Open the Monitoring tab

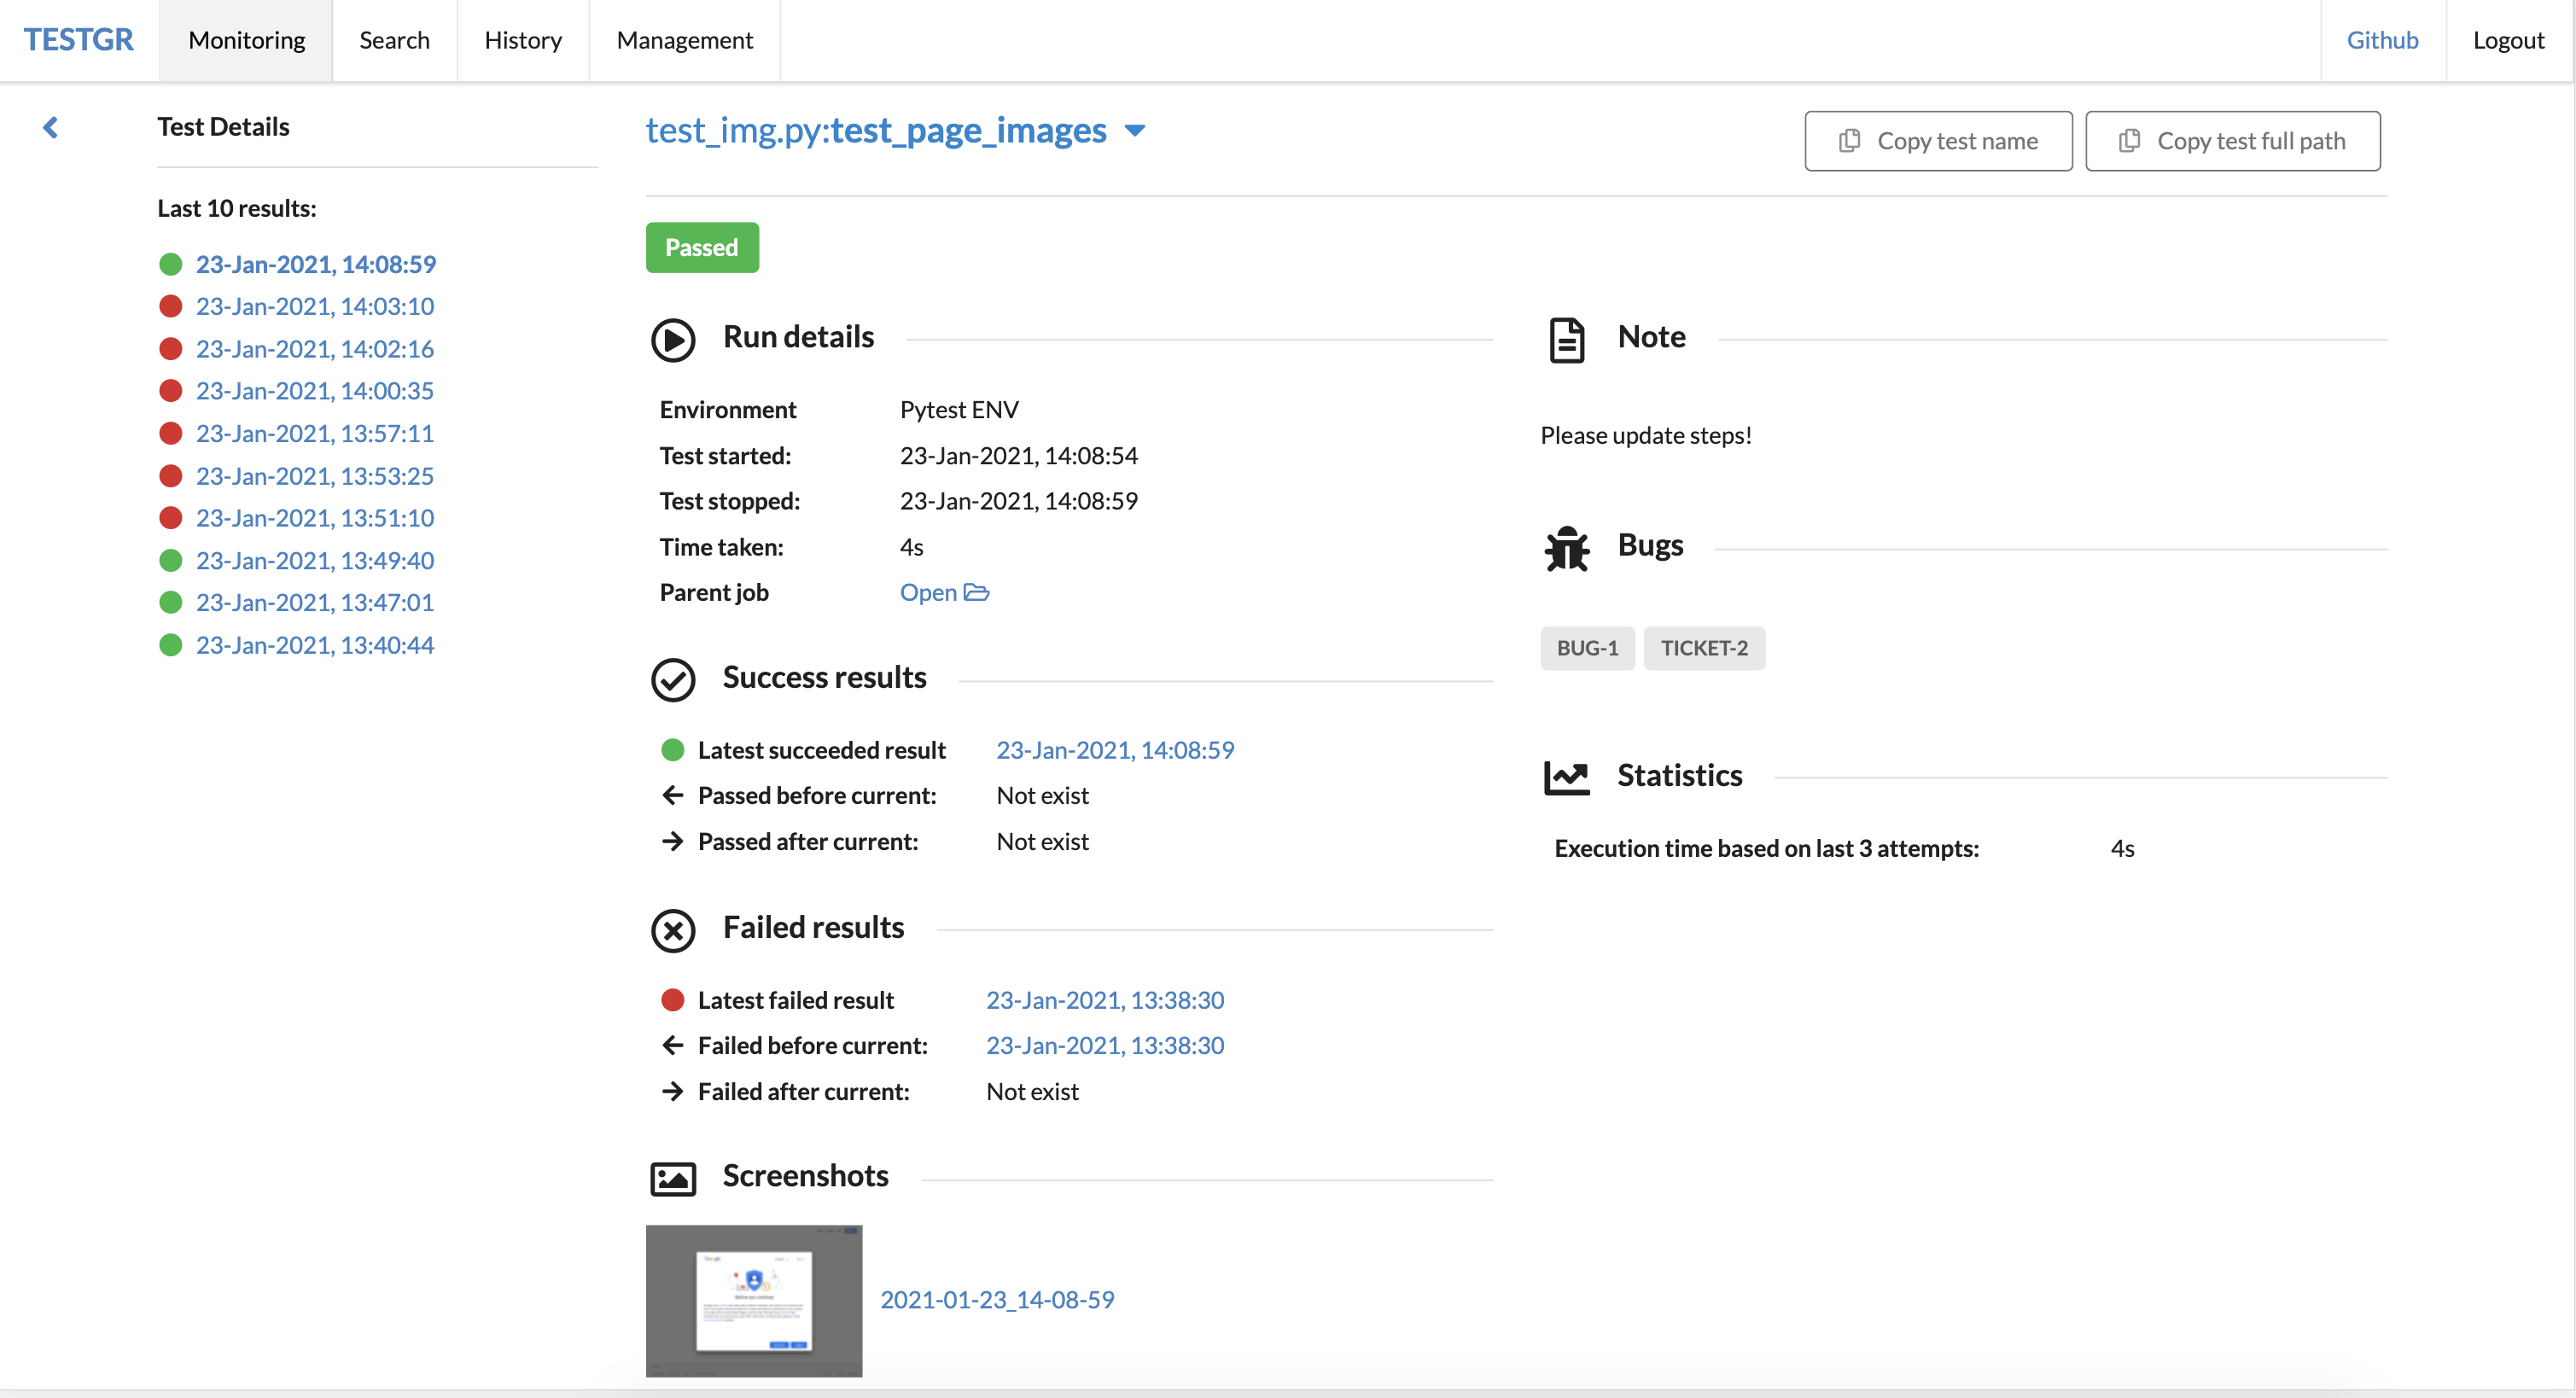click(246, 40)
